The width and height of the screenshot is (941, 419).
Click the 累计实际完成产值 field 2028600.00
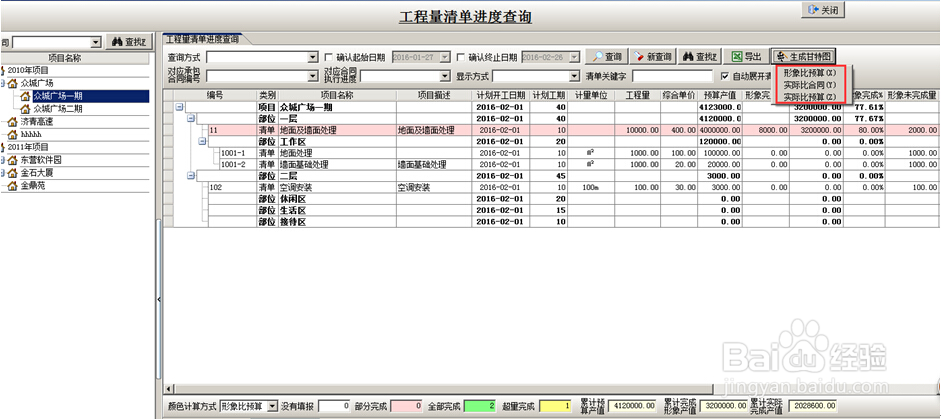813,406
